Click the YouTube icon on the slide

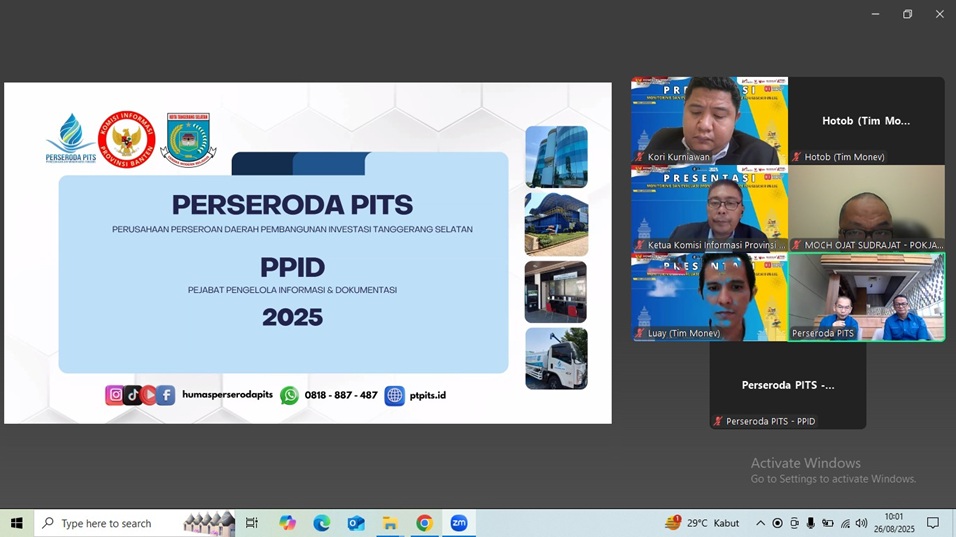pyautogui.click(x=149, y=395)
